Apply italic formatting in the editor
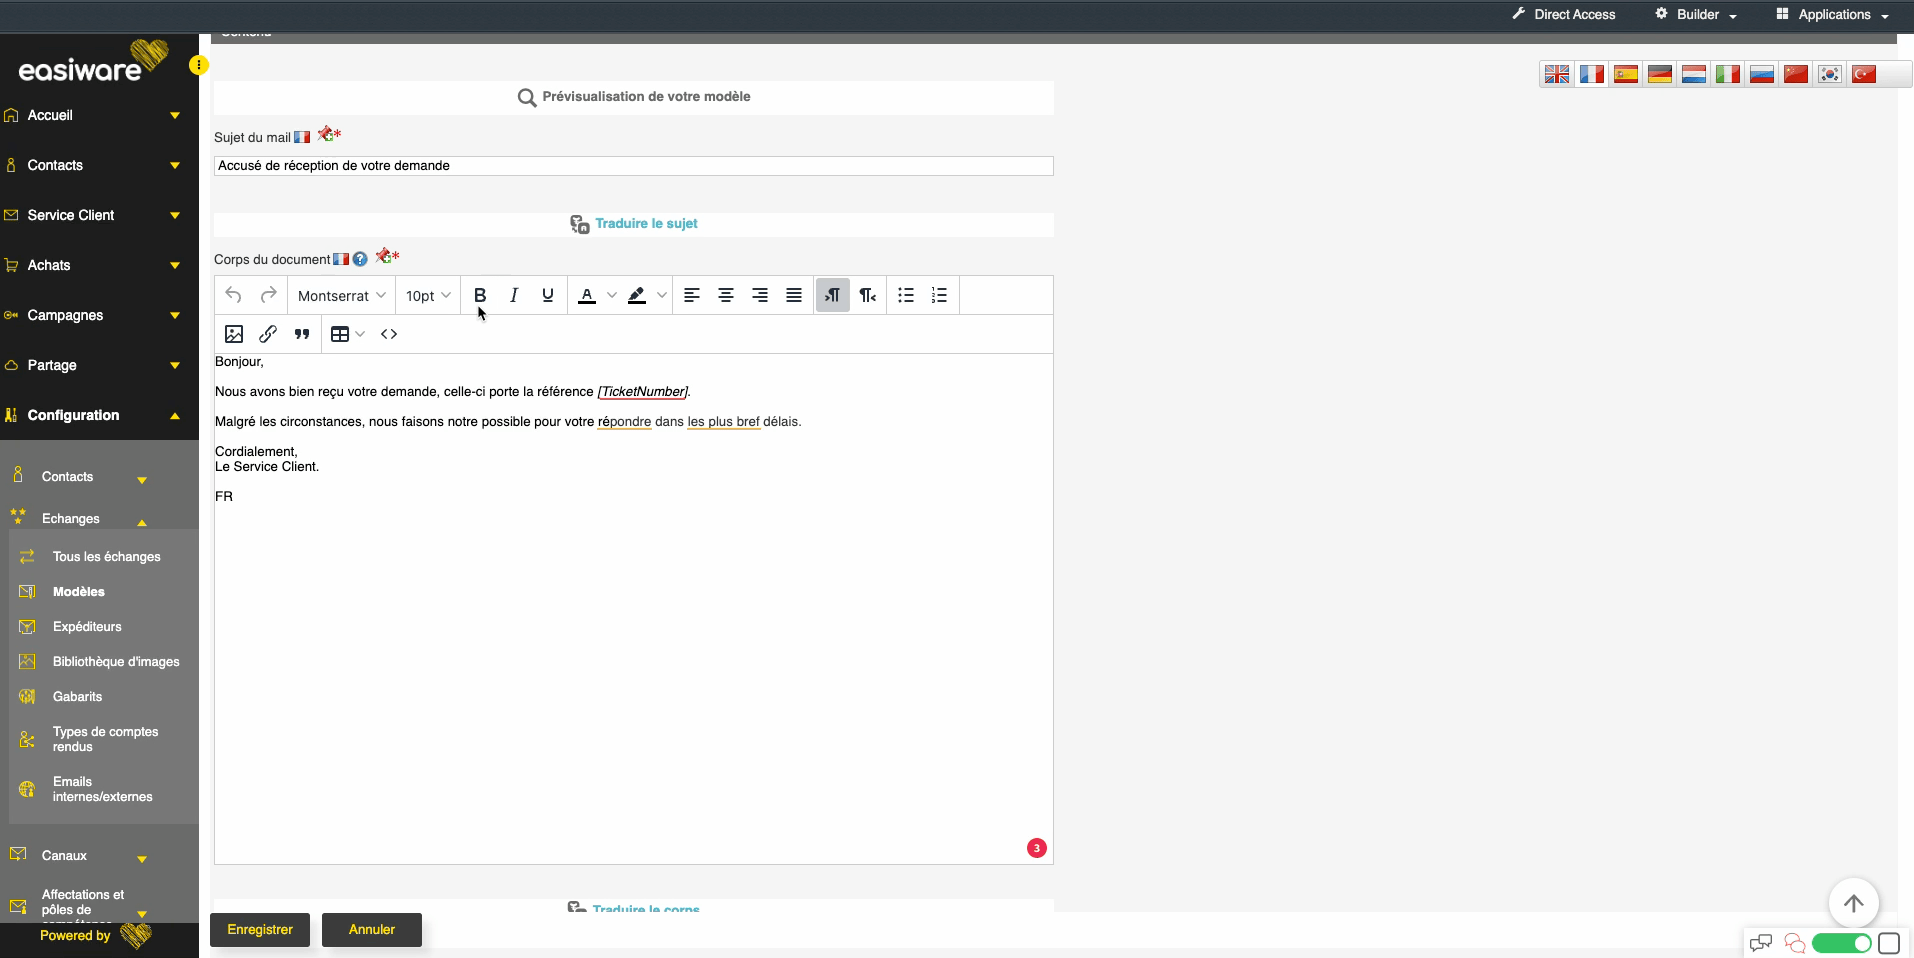Image resolution: width=1914 pixels, height=958 pixels. (x=513, y=295)
